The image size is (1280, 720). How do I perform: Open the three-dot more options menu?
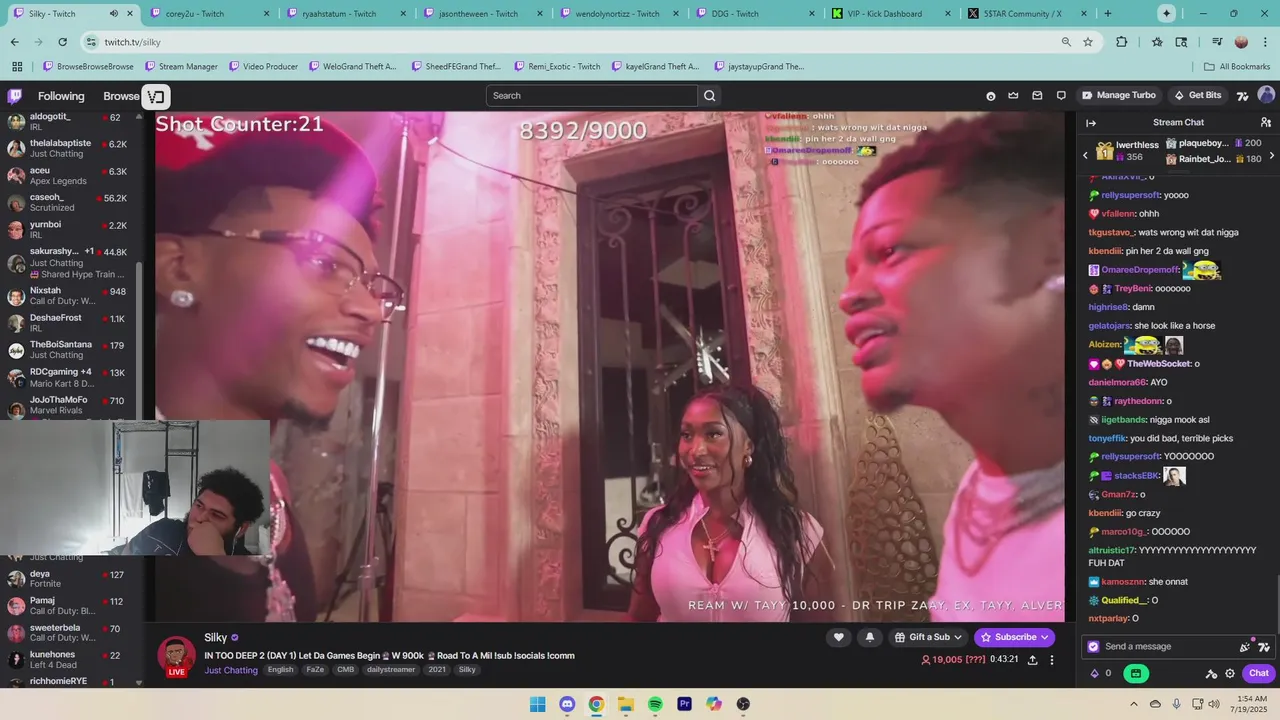[1052, 660]
